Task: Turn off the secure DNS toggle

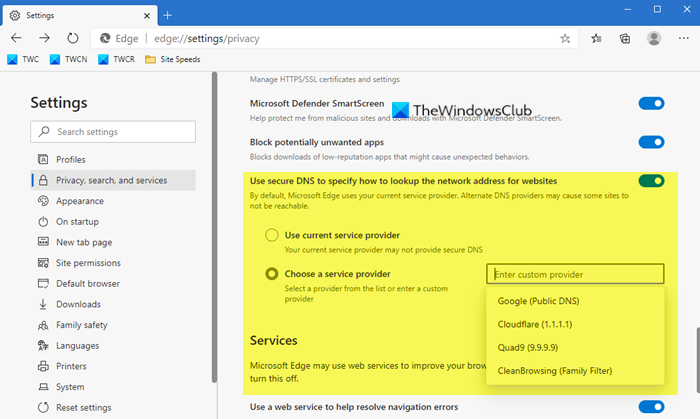Action: [x=651, y=181]
